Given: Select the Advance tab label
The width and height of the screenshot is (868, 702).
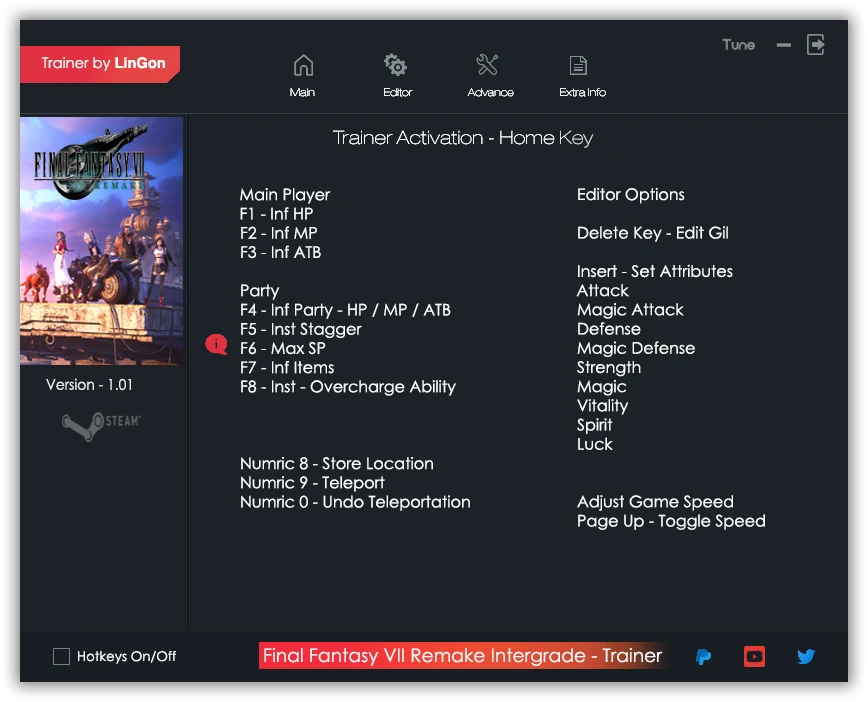Looking at the screenshot, I should pyautogui.click(x=490, y=92).
